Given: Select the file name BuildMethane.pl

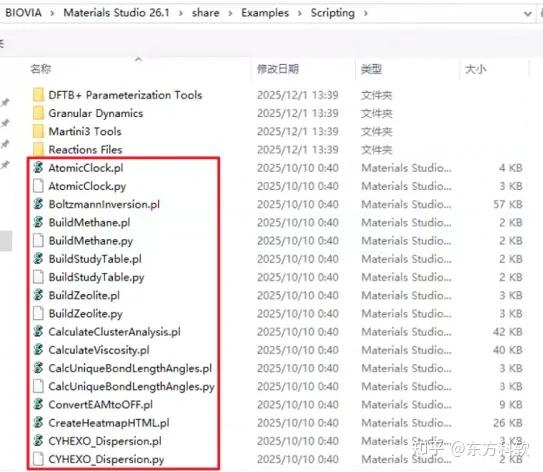Looking at the screenshot, I should [x=89, y=222].
